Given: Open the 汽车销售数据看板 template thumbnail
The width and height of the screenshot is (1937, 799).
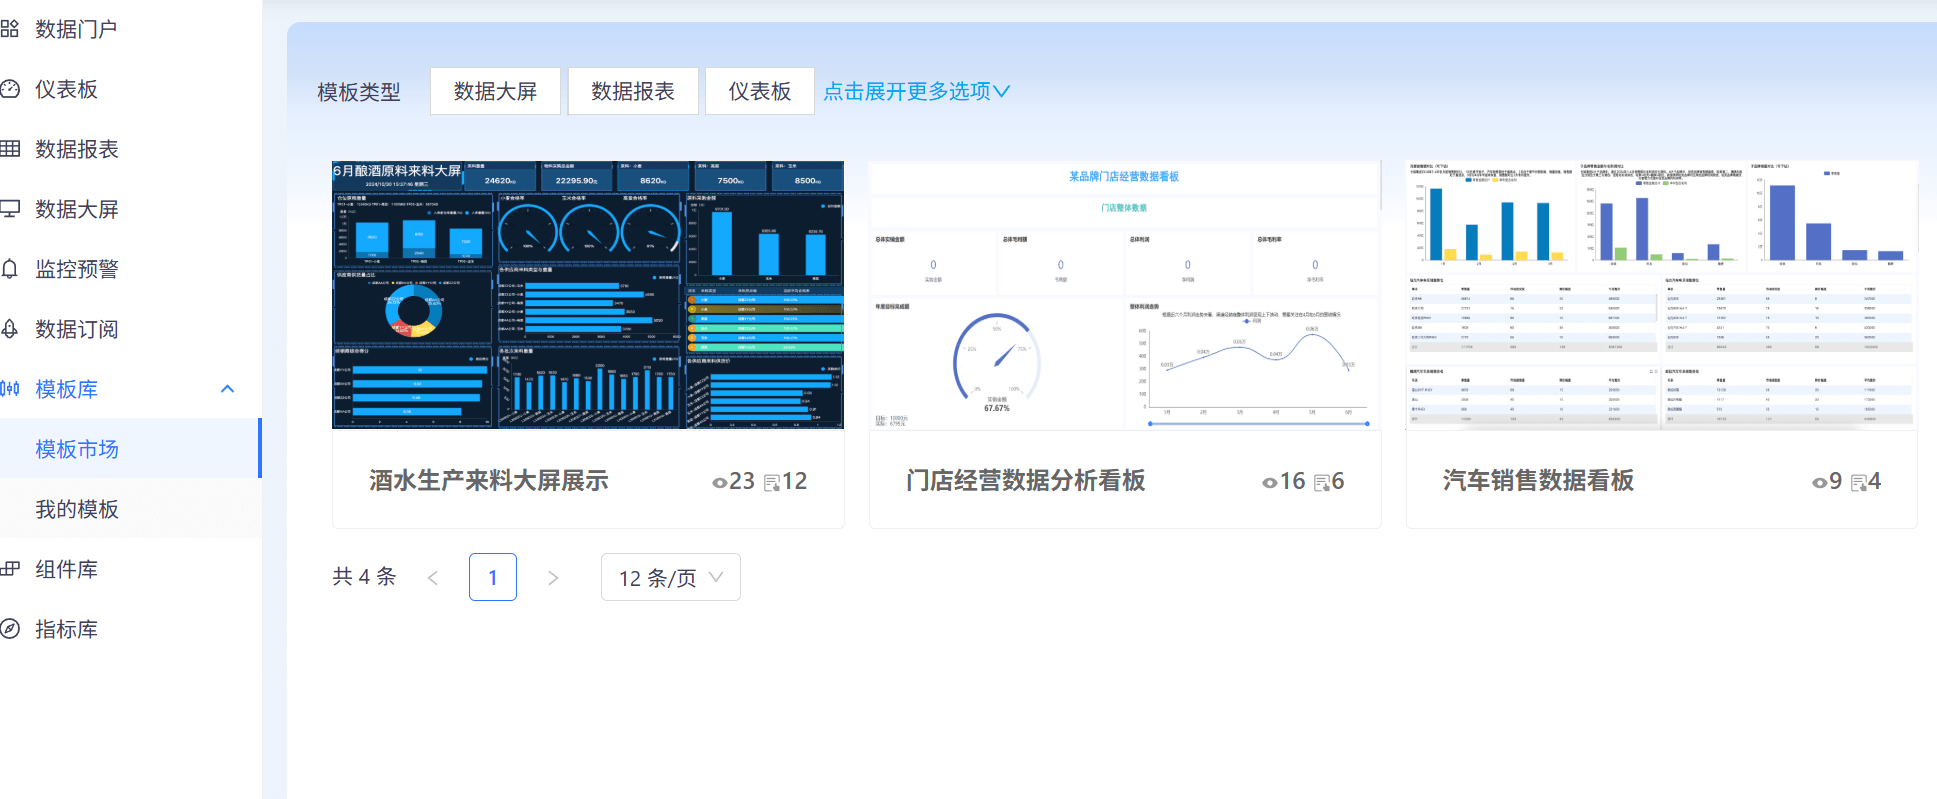Looking at the screenshot, I should point(1661,295).
